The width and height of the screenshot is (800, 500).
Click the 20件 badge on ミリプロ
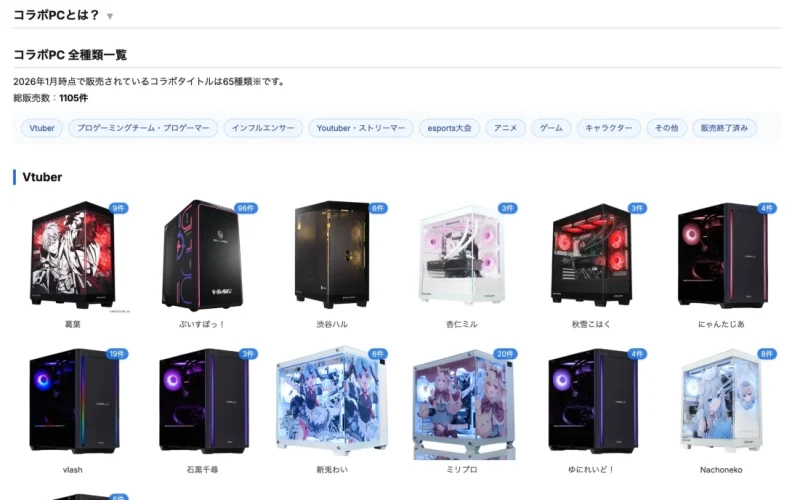pos(505,354)
